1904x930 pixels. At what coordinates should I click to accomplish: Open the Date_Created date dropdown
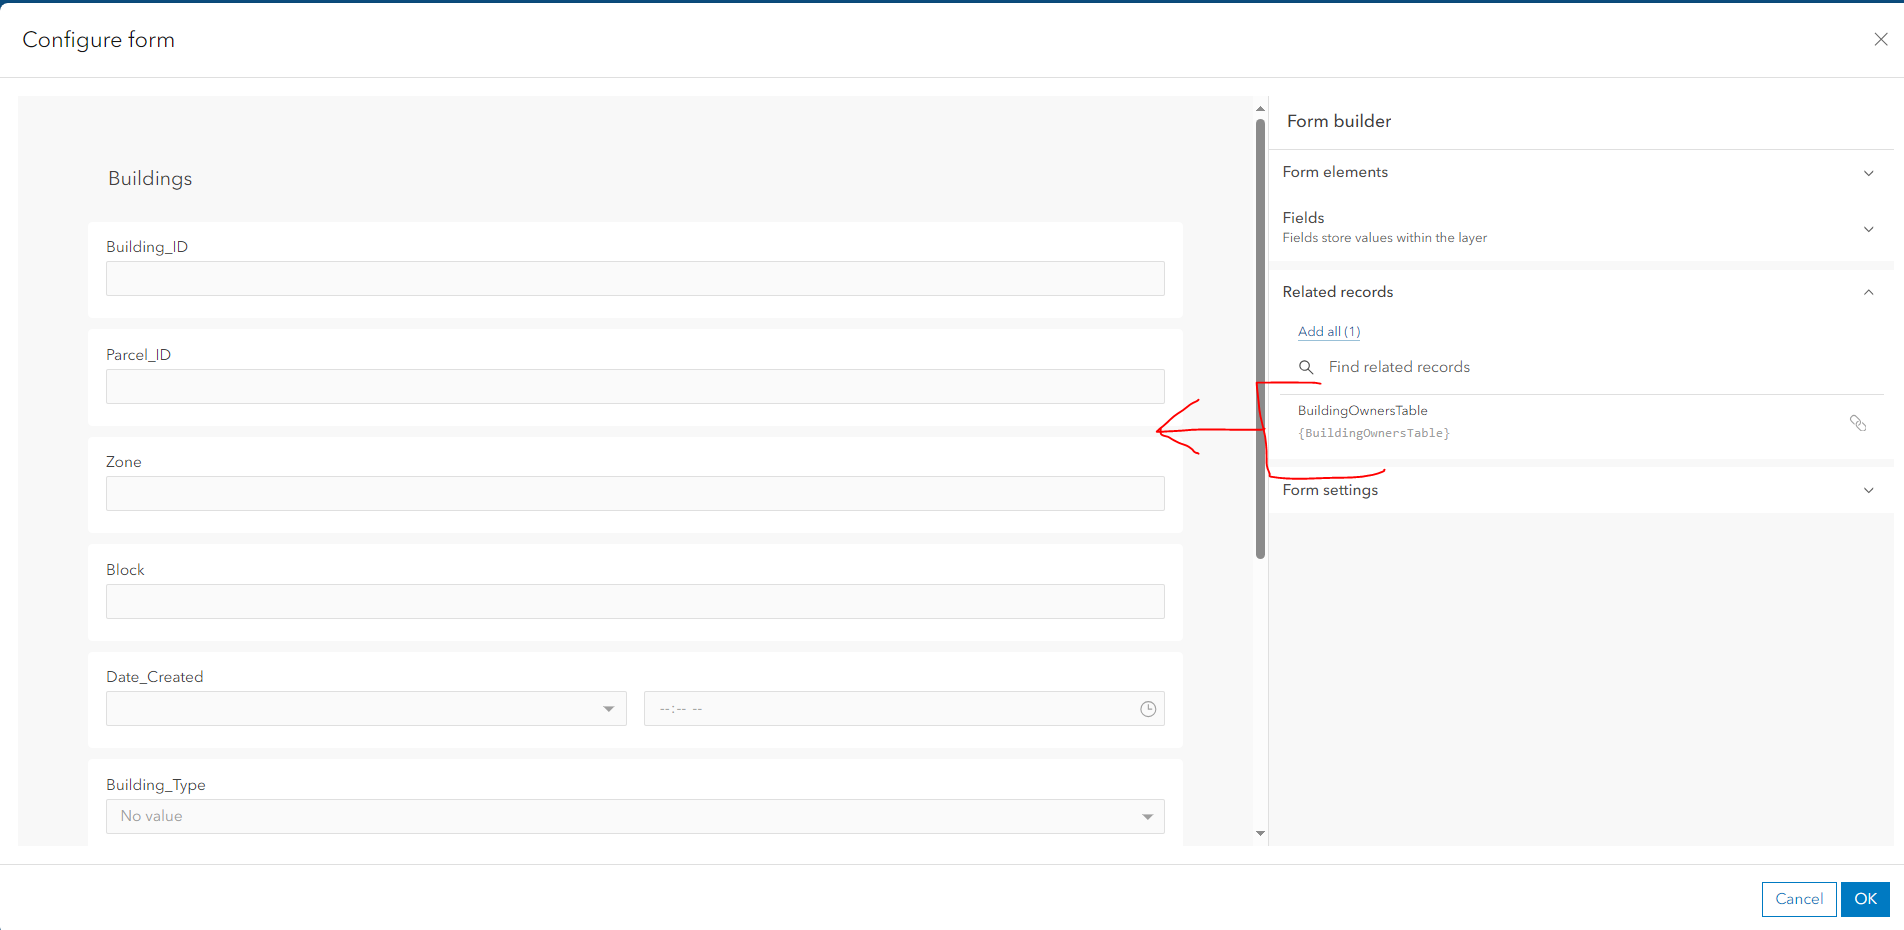pos(608,708)
